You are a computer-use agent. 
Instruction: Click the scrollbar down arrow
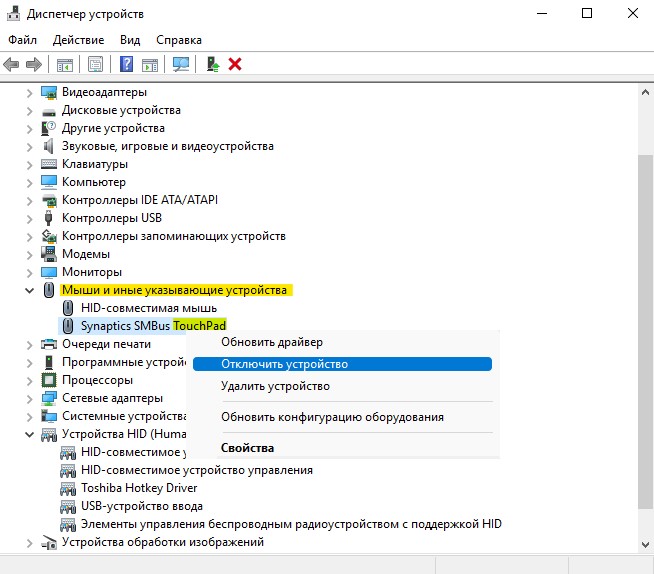[x=645, y=544]
